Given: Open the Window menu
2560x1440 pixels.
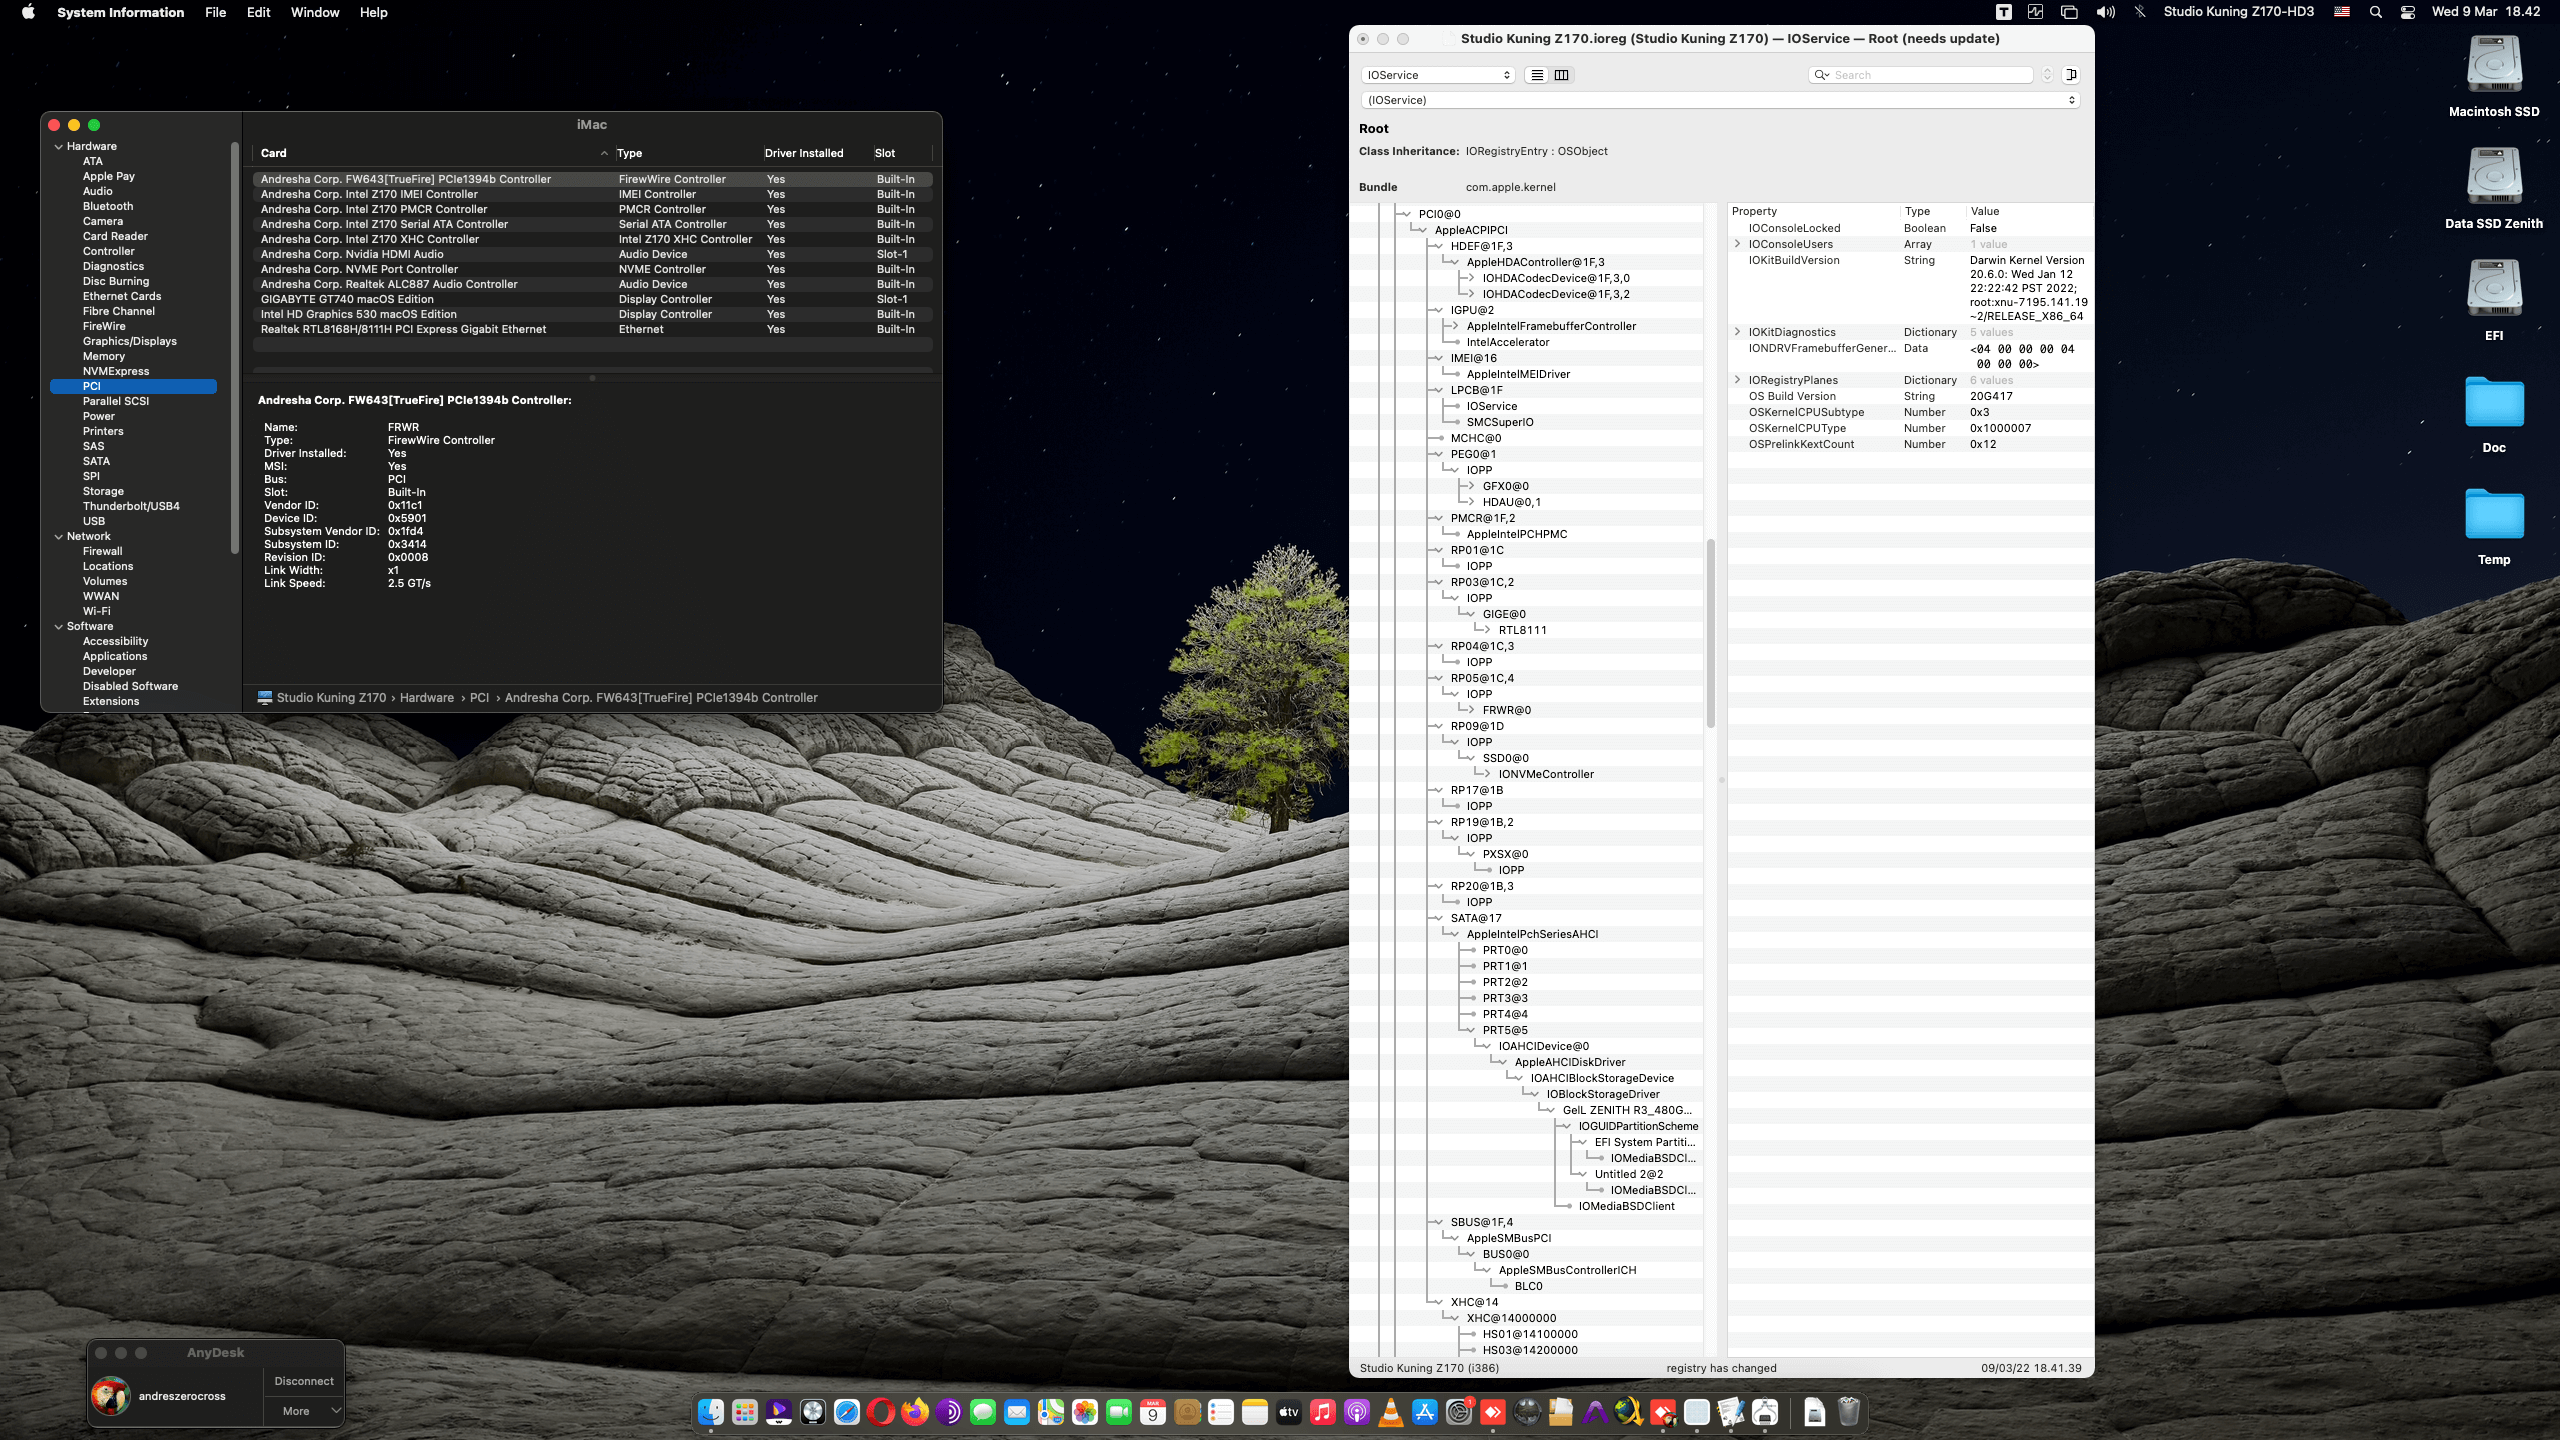Looking at the screenshot, I should pyautogui.click(x=314, y=12).
